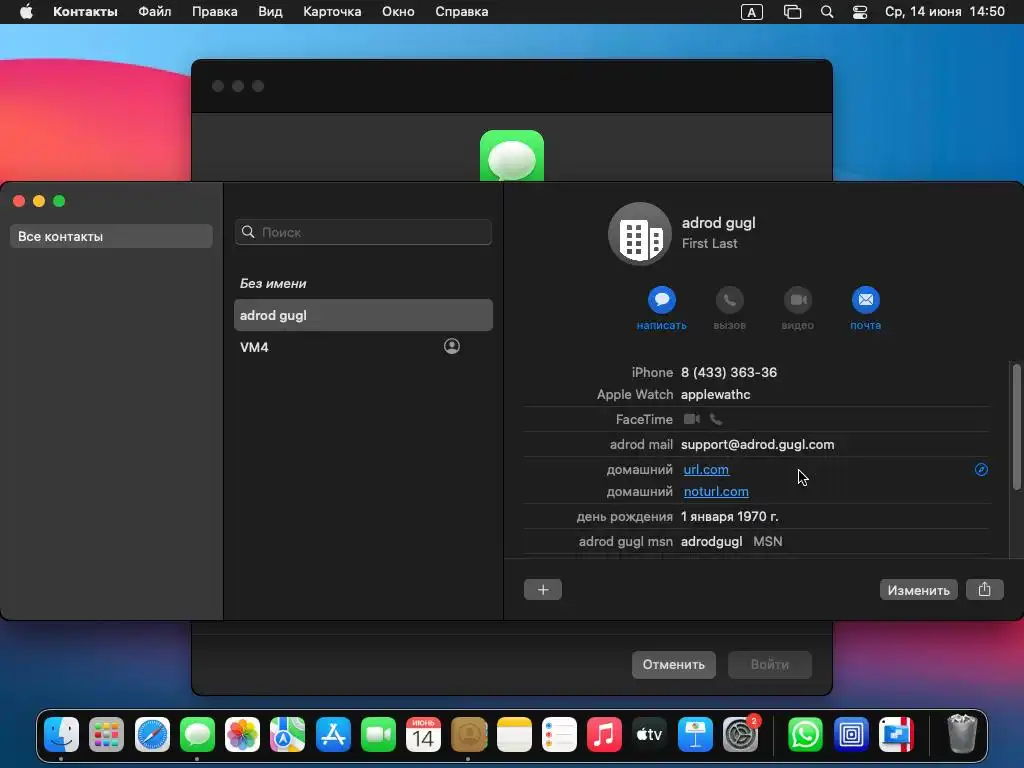Open Control Center in the menu bar

(860, 12)
